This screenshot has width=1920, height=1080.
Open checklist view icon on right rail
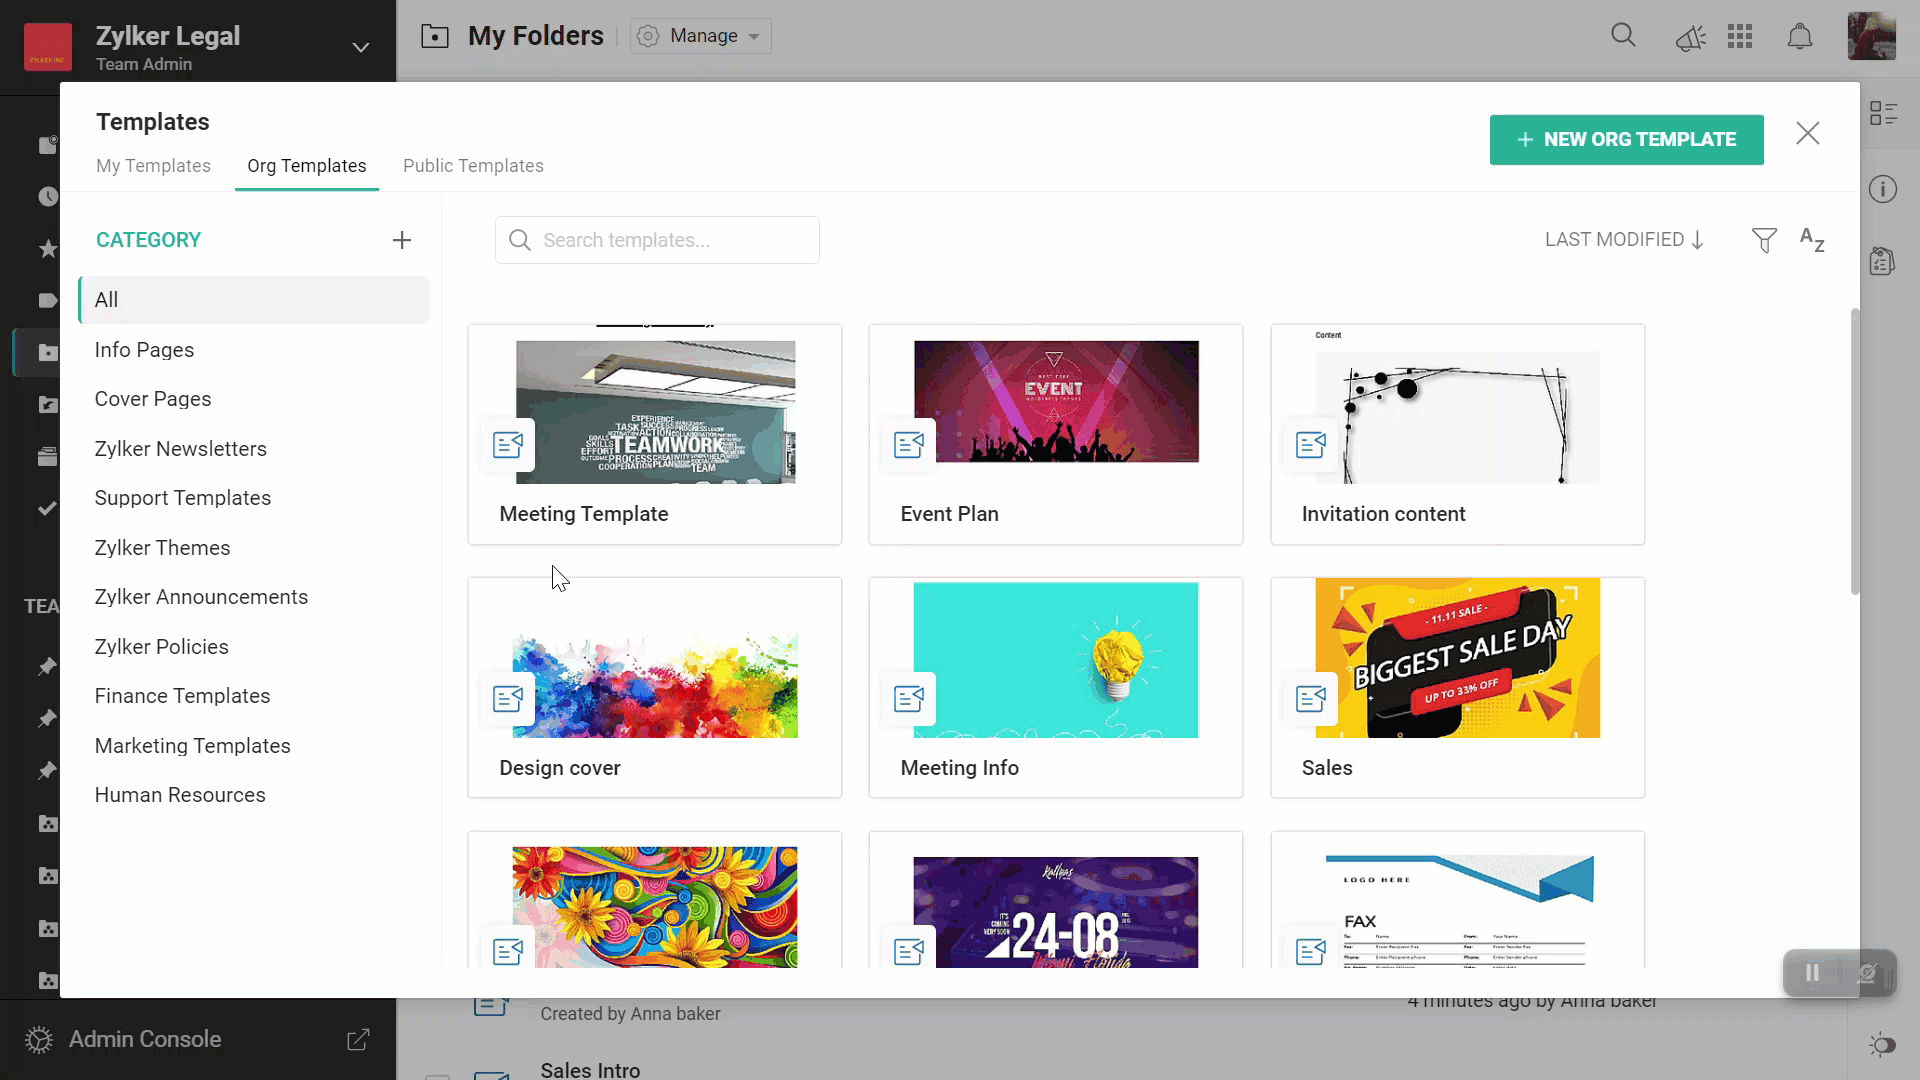(x=1883, y=113)
